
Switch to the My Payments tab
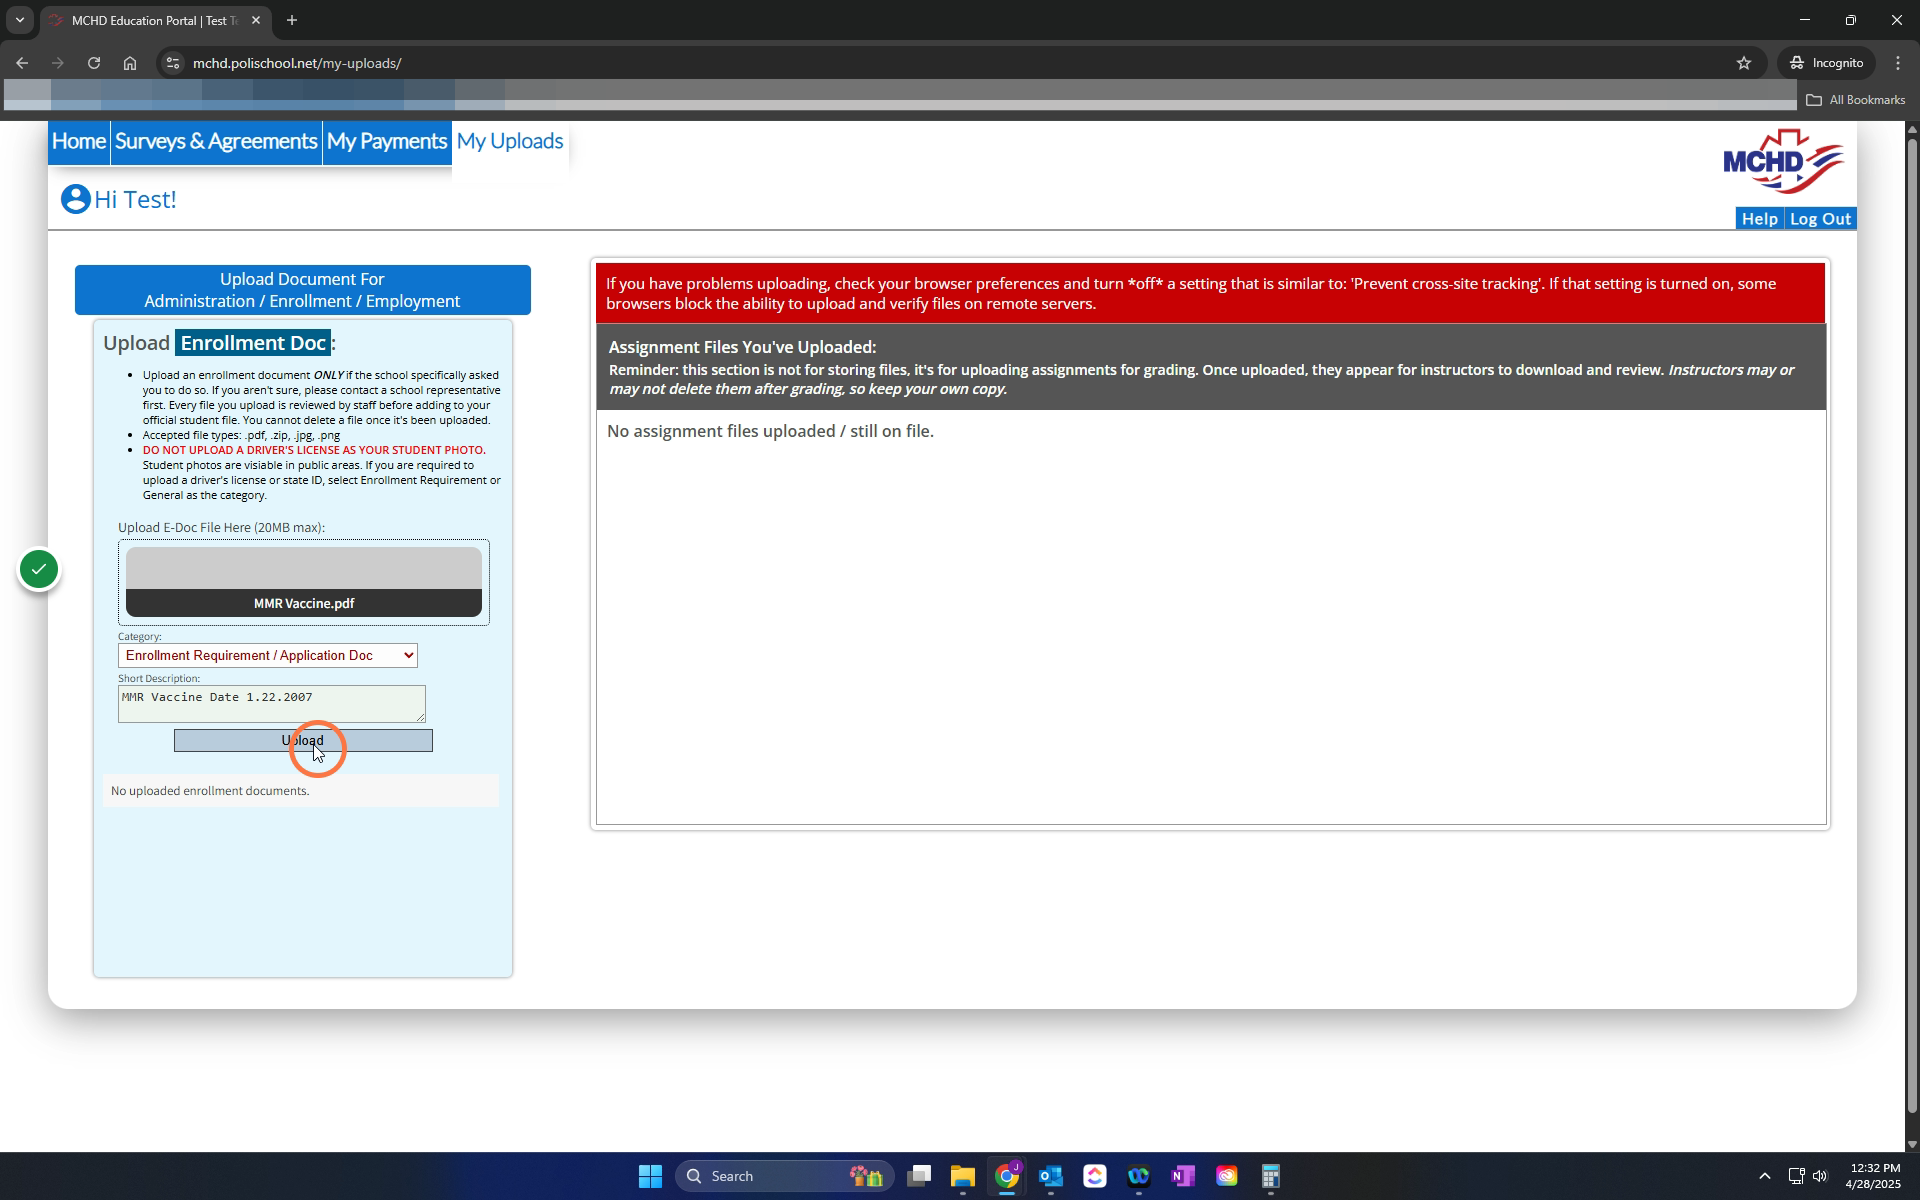[x=387, y=141]
